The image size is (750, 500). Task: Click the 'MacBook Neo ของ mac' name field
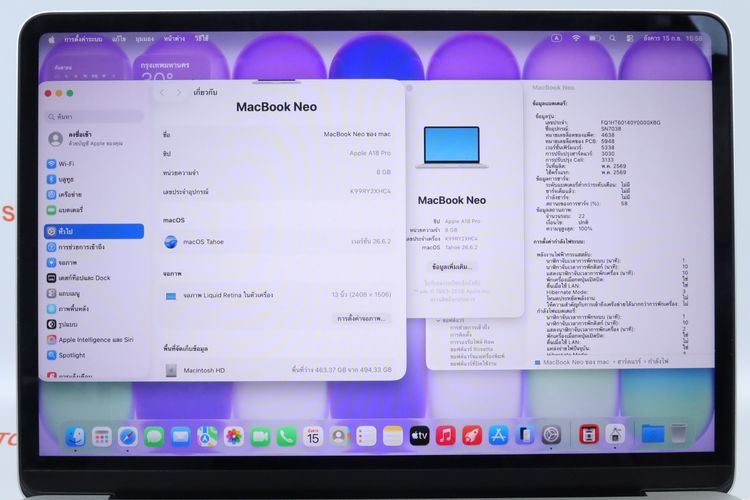pos(277,134)
